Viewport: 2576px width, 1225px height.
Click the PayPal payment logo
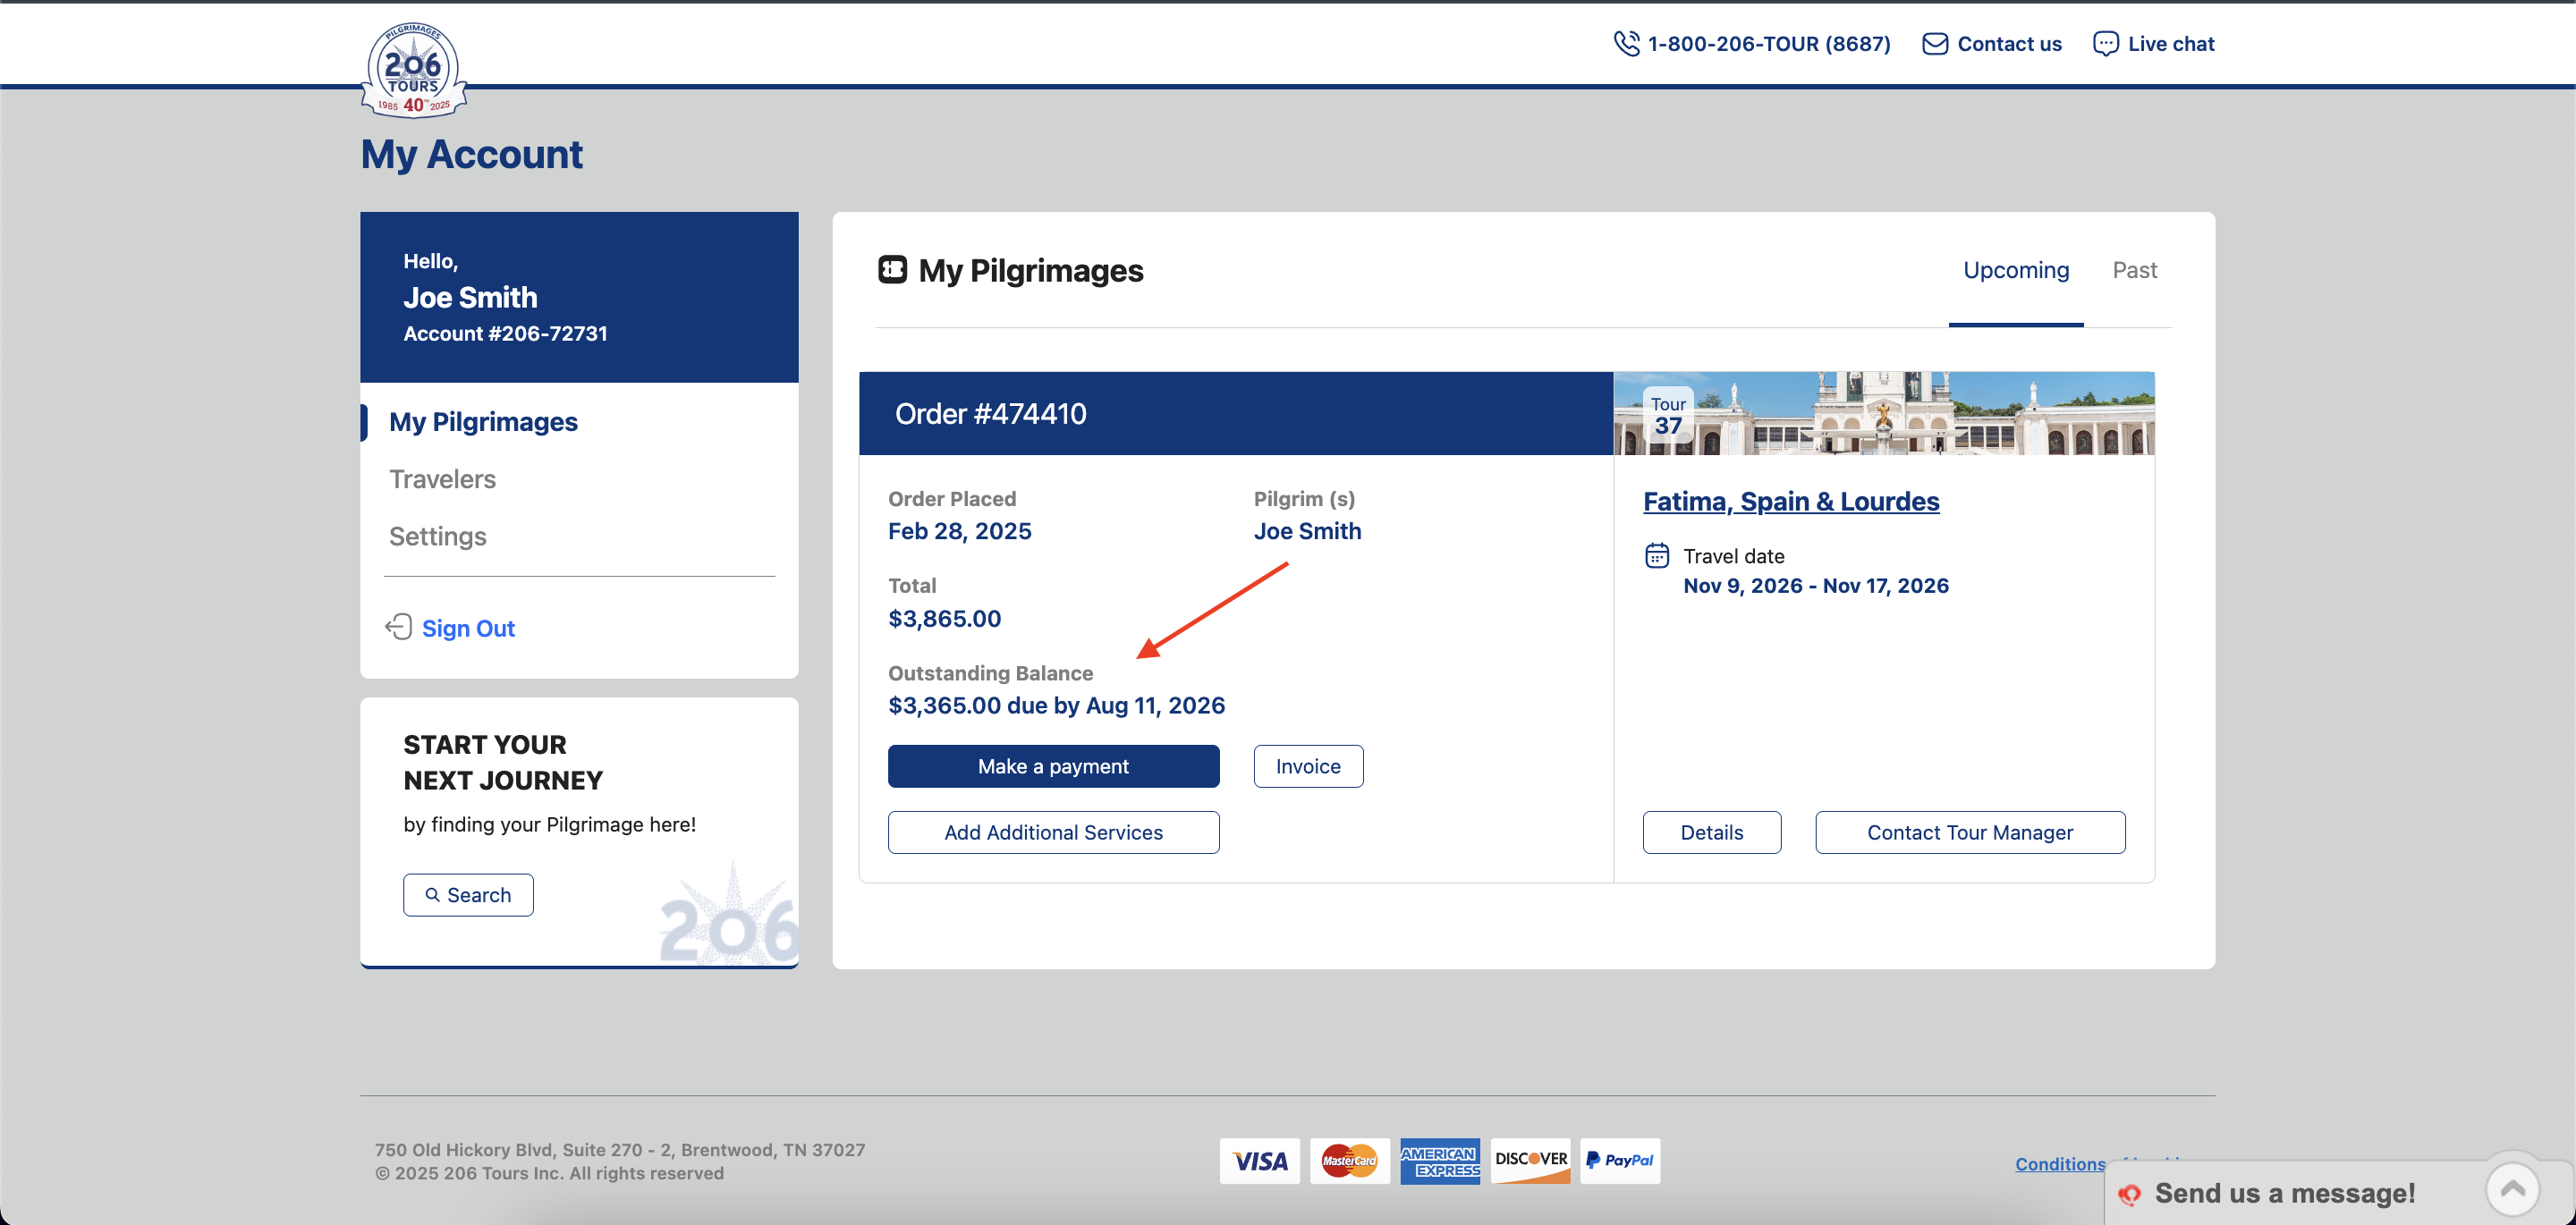[1620, 1160]
